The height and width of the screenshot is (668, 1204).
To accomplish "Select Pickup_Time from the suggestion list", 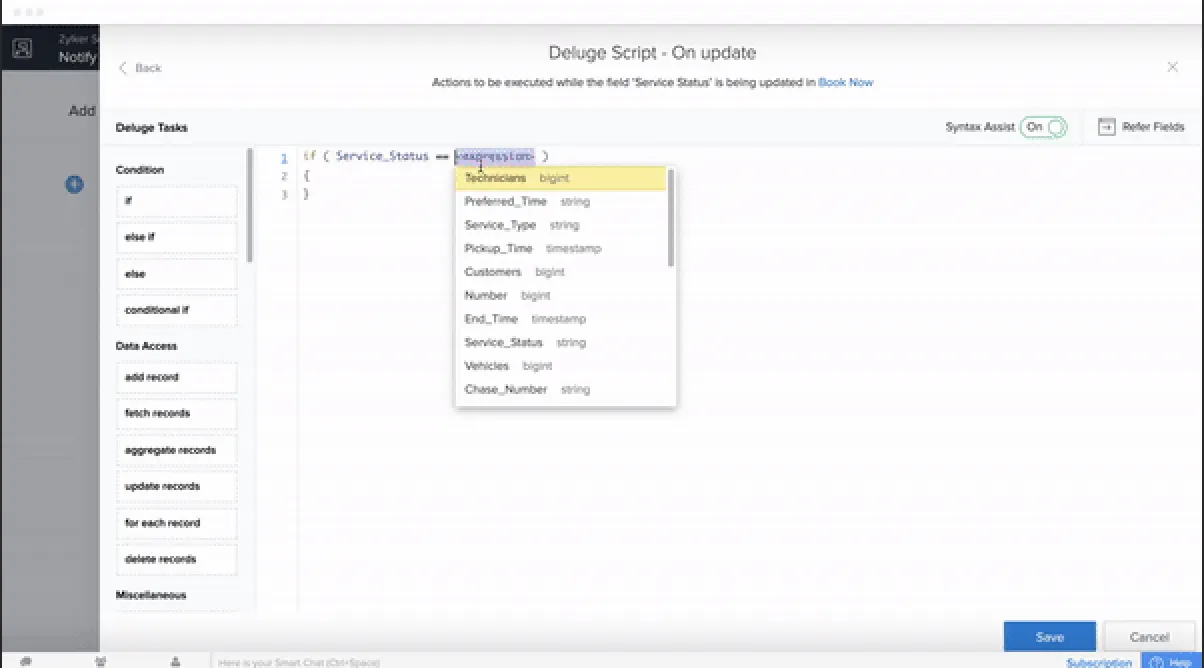I will pyautogui.click(x=560, y=248).
